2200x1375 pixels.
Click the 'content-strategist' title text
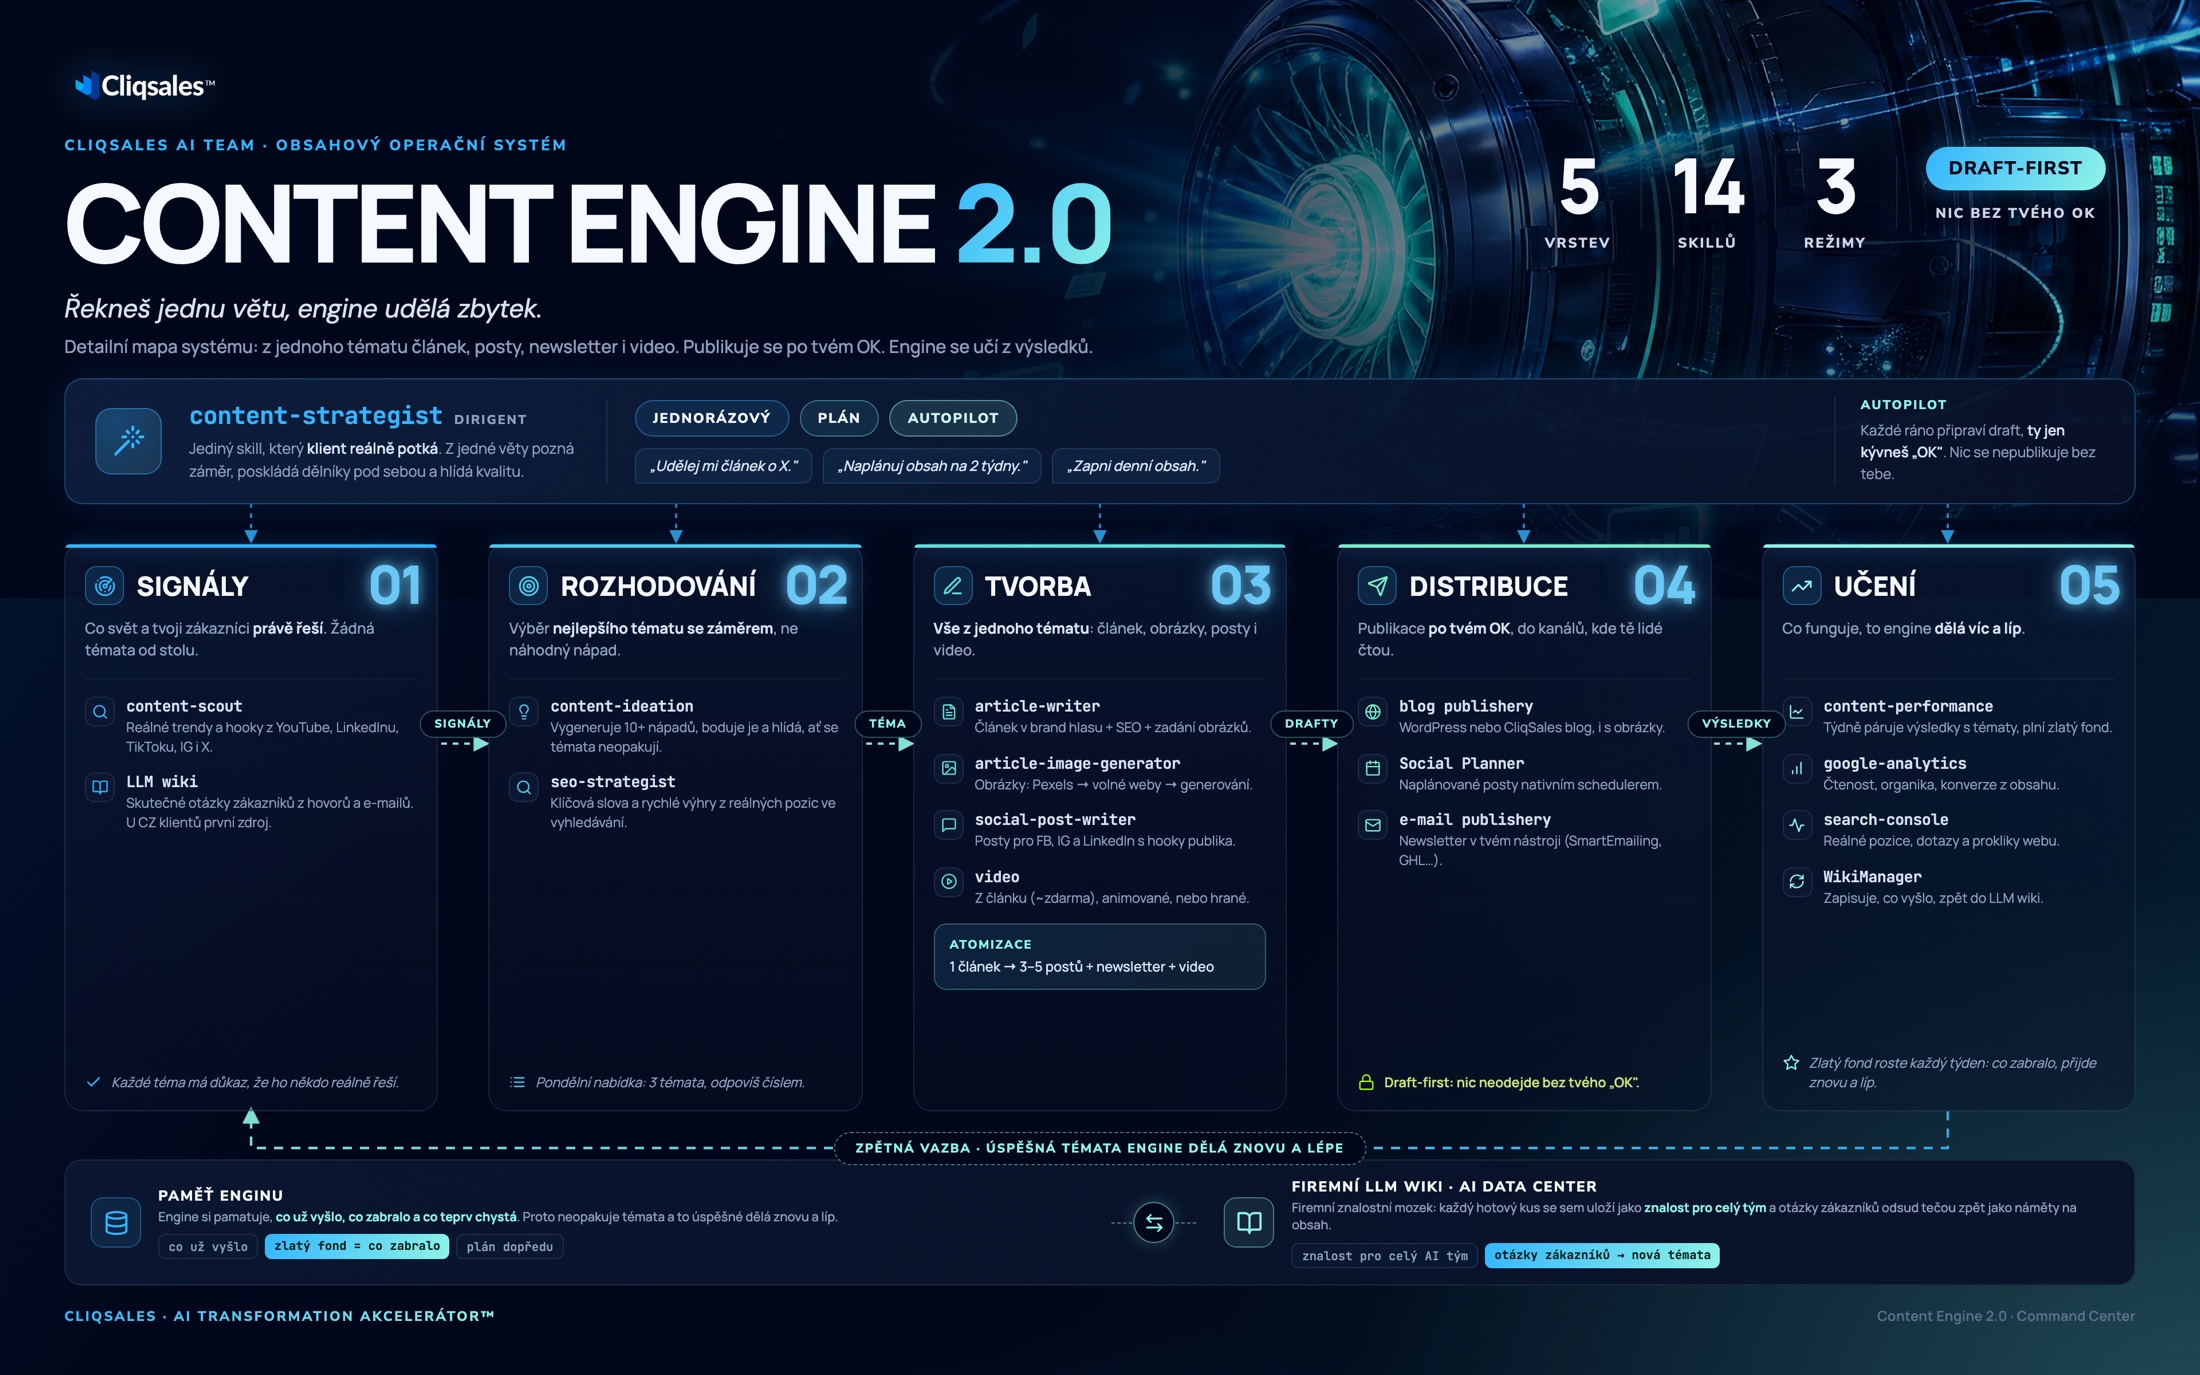pos(315,415)
